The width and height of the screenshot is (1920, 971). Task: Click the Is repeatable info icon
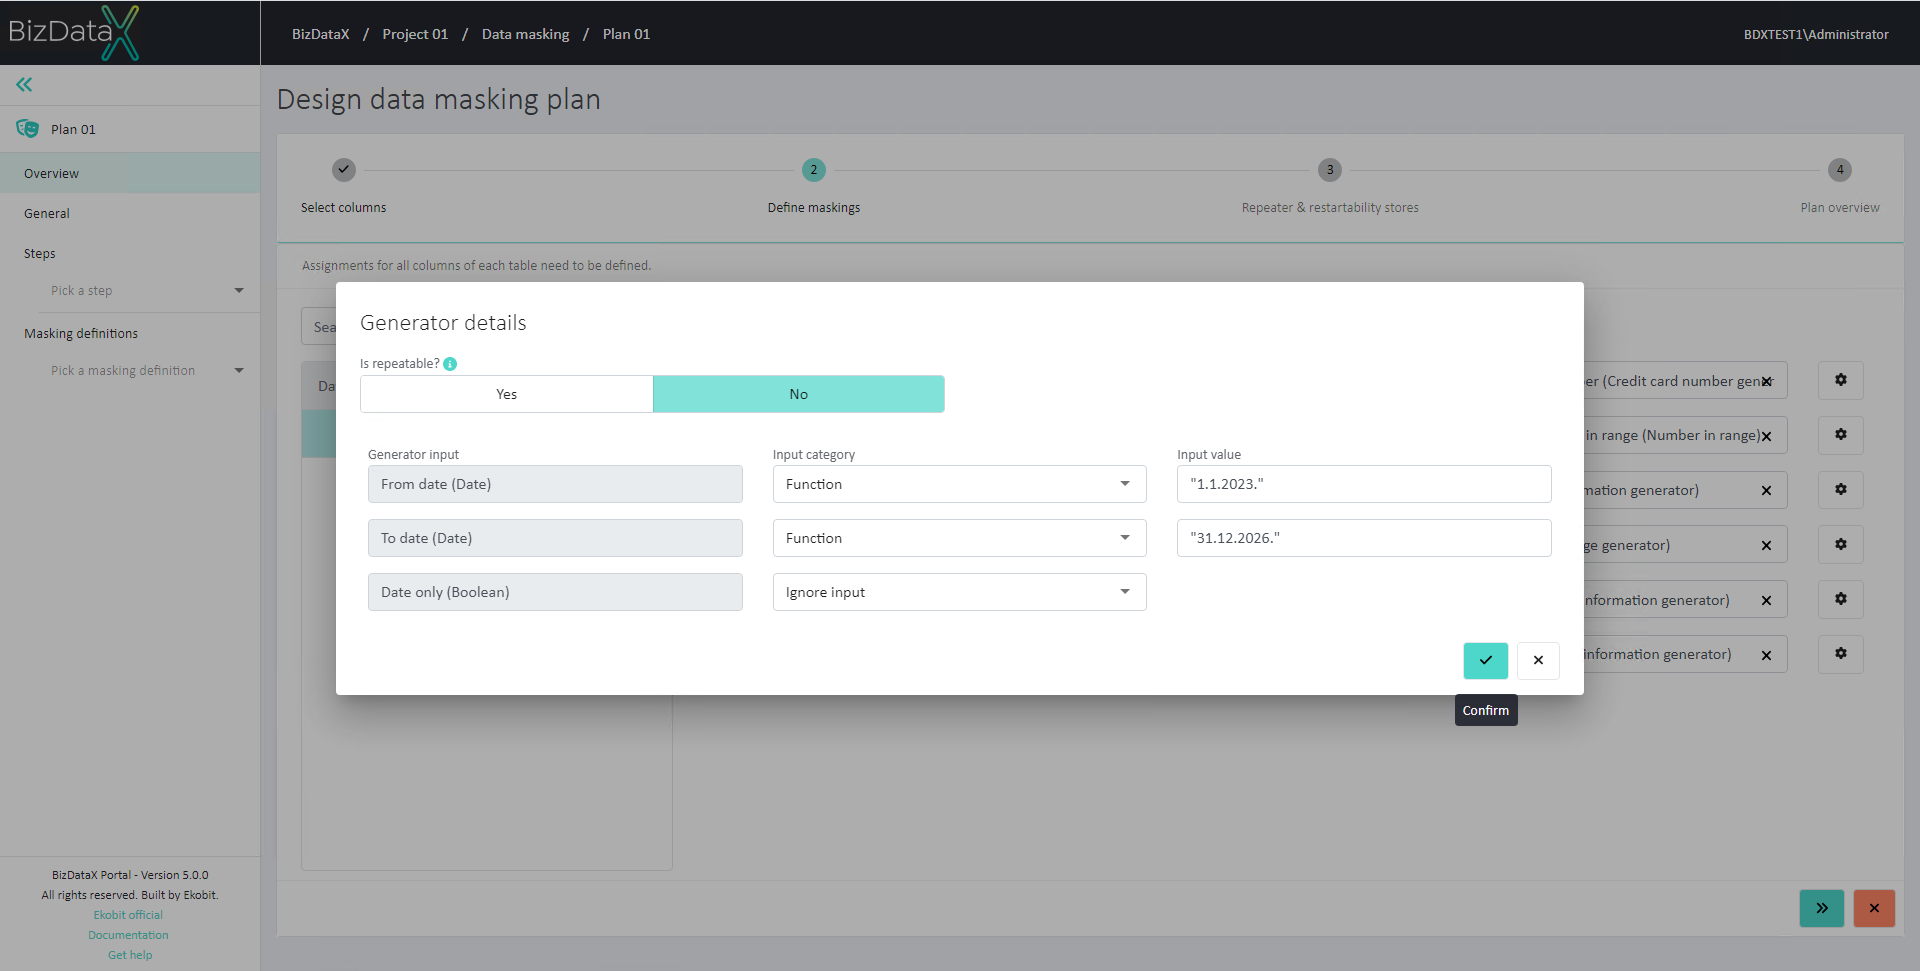pos(450,364)
